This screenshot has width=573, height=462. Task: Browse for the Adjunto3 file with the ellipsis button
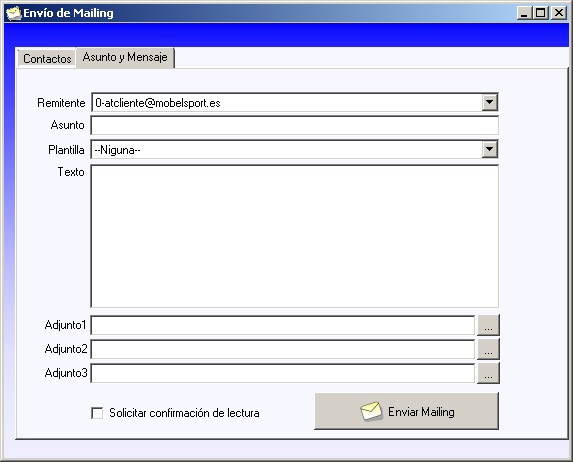[488, 373]
